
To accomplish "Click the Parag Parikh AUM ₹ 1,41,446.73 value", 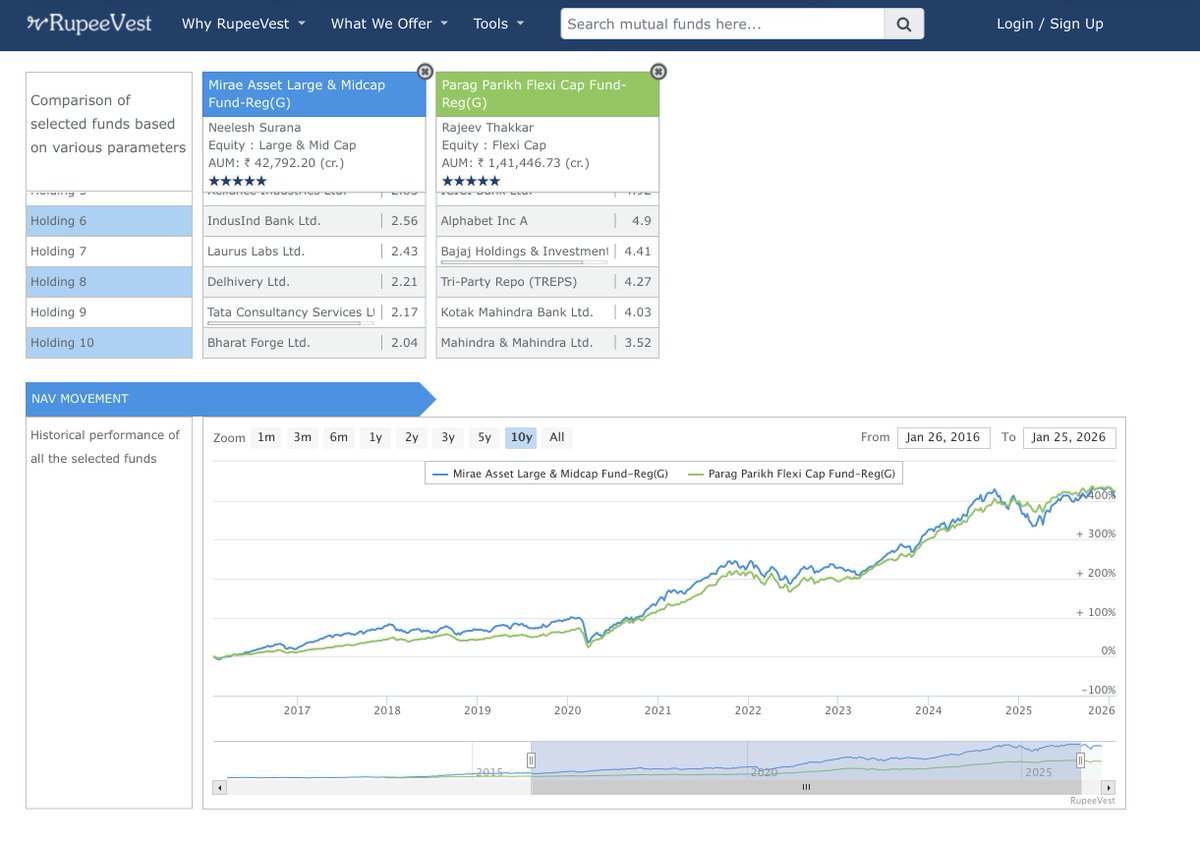I will point(515,162).
